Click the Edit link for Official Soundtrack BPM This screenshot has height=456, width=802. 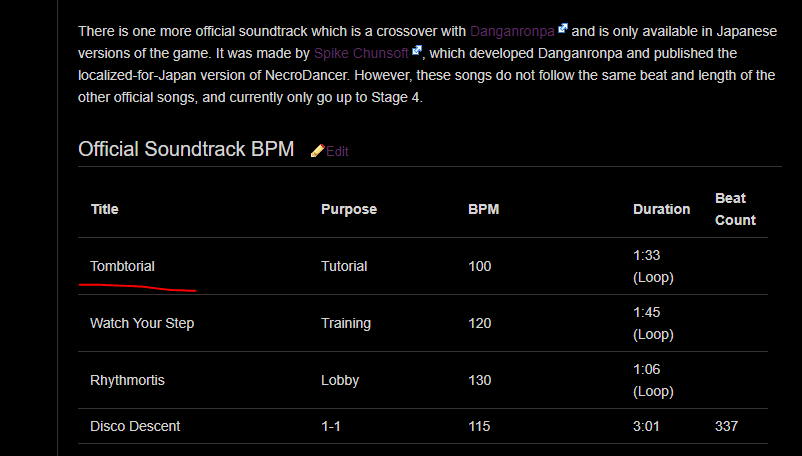(x=337, y=151)
